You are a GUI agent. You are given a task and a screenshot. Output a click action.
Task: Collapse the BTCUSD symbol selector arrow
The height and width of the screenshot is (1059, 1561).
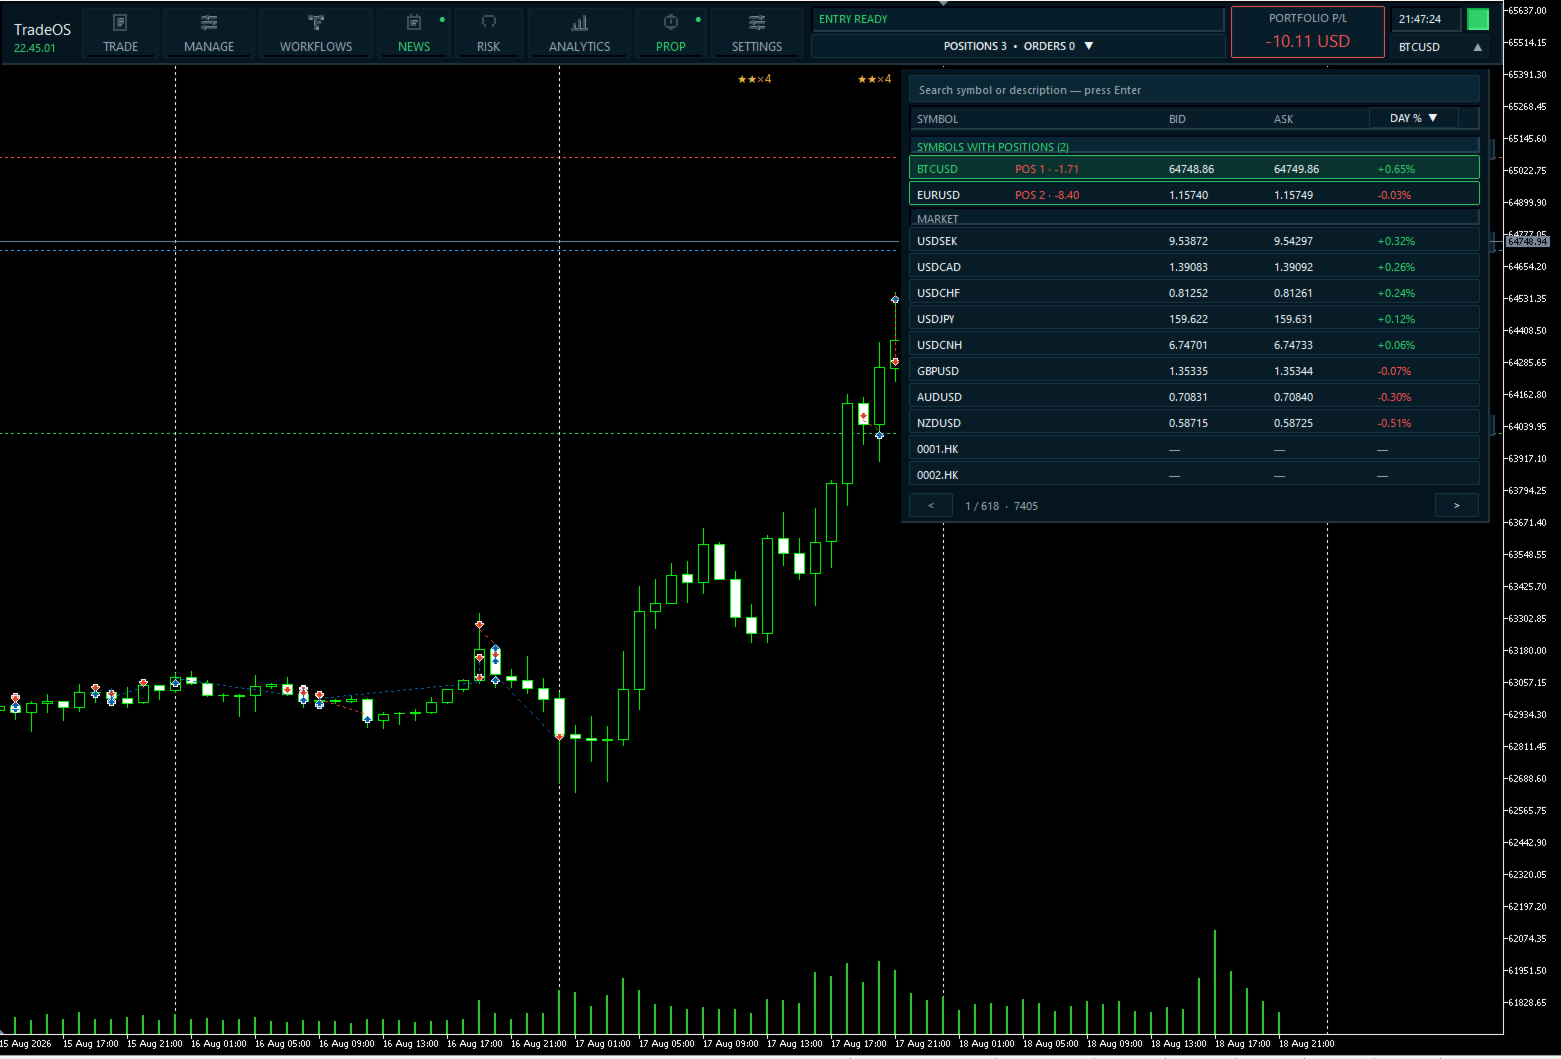pos(1478,47)
